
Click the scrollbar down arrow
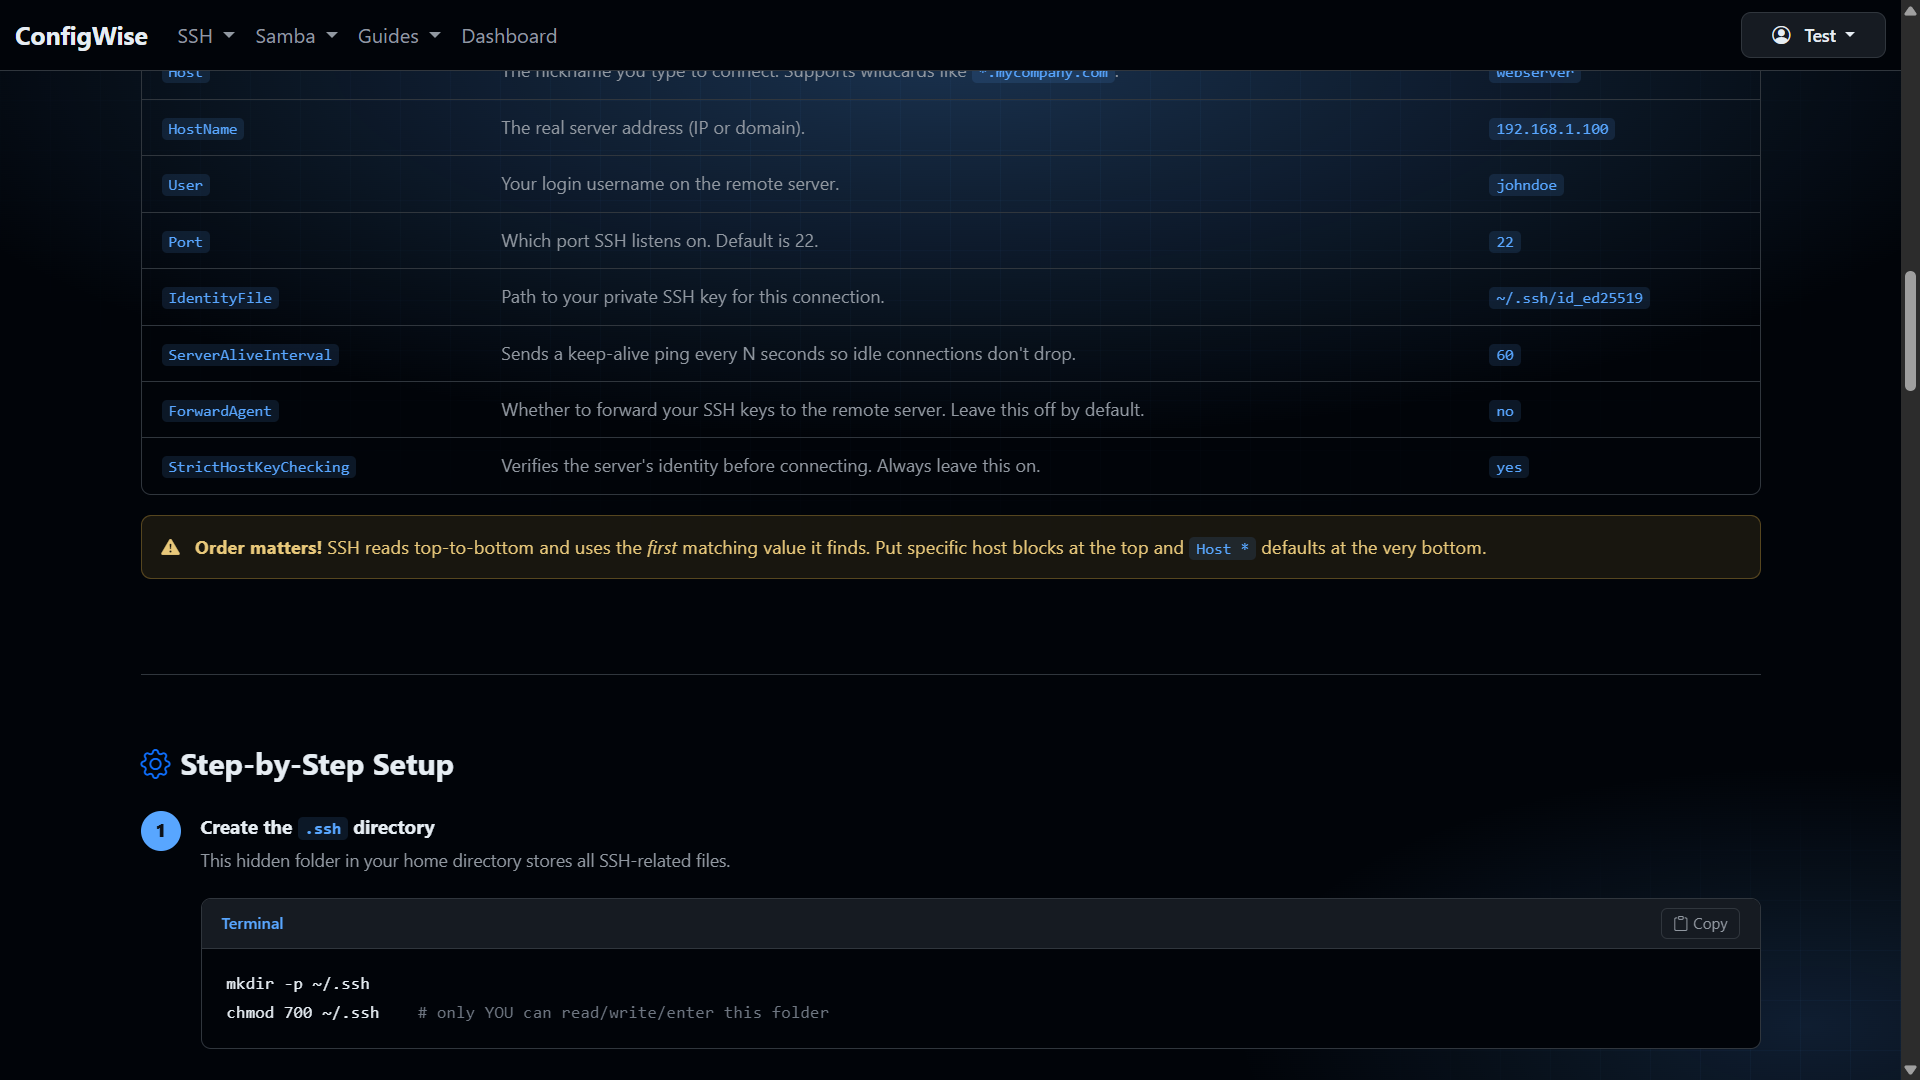1910,1070
